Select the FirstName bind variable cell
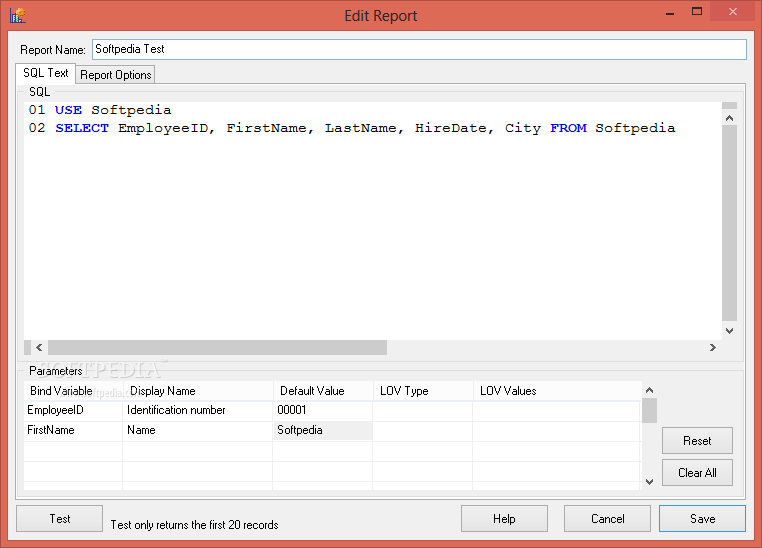The height and width of the screenshot is (548, 762). click(73, 430)
